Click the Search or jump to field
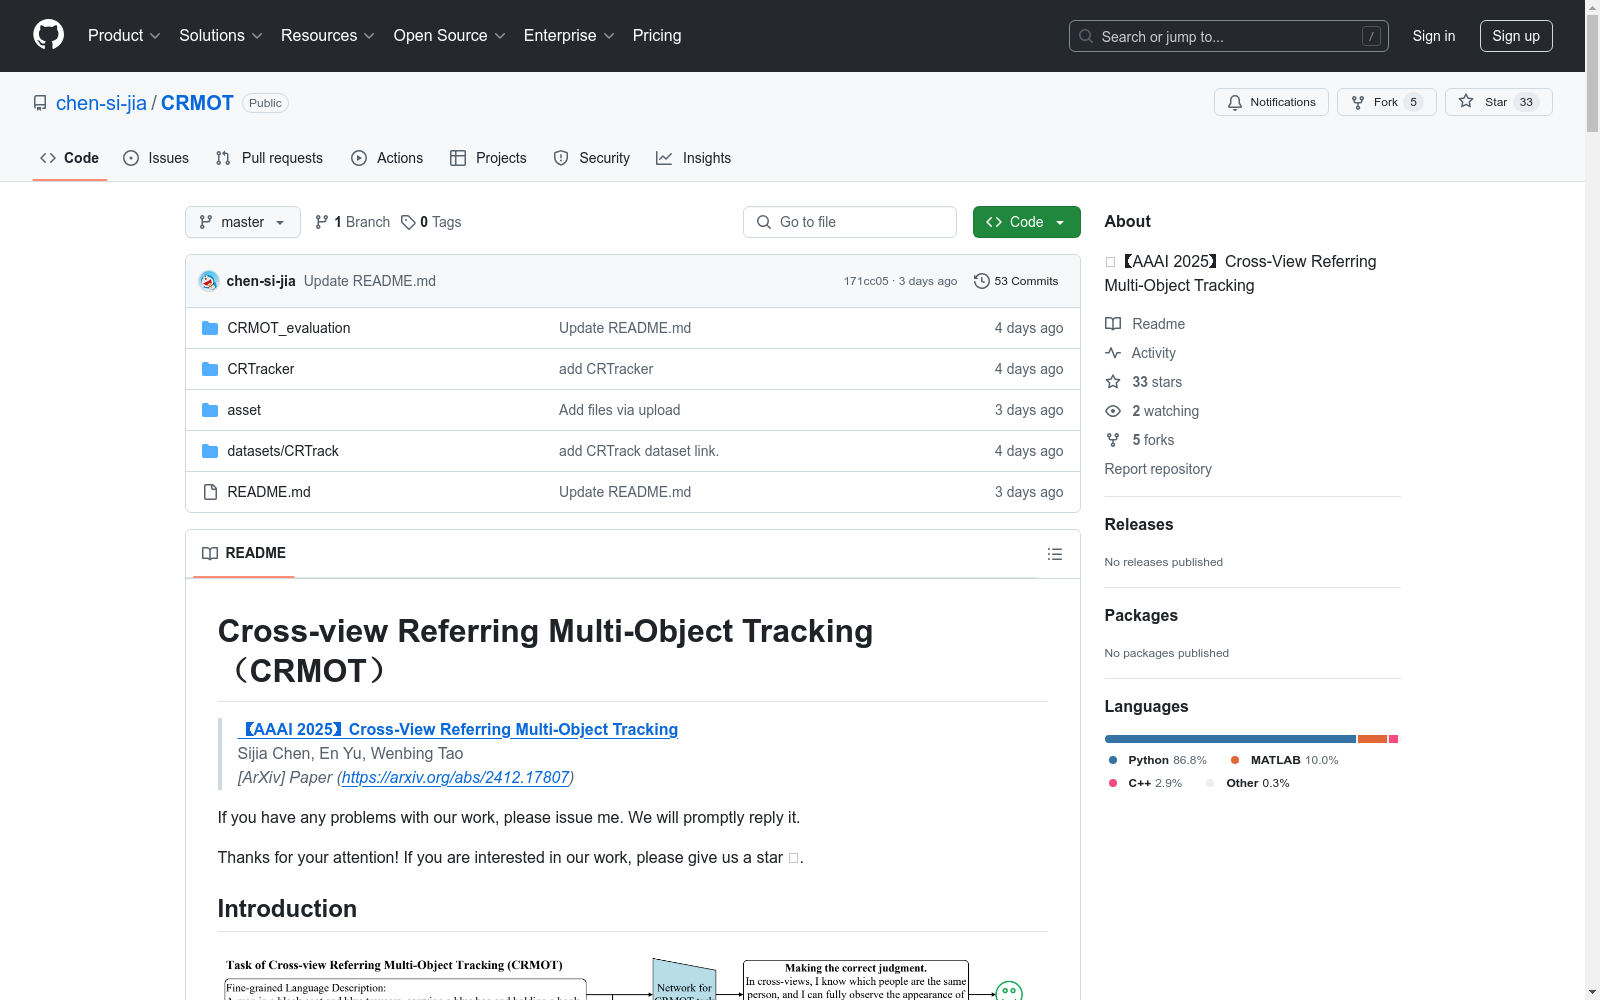 point(1228,36)
